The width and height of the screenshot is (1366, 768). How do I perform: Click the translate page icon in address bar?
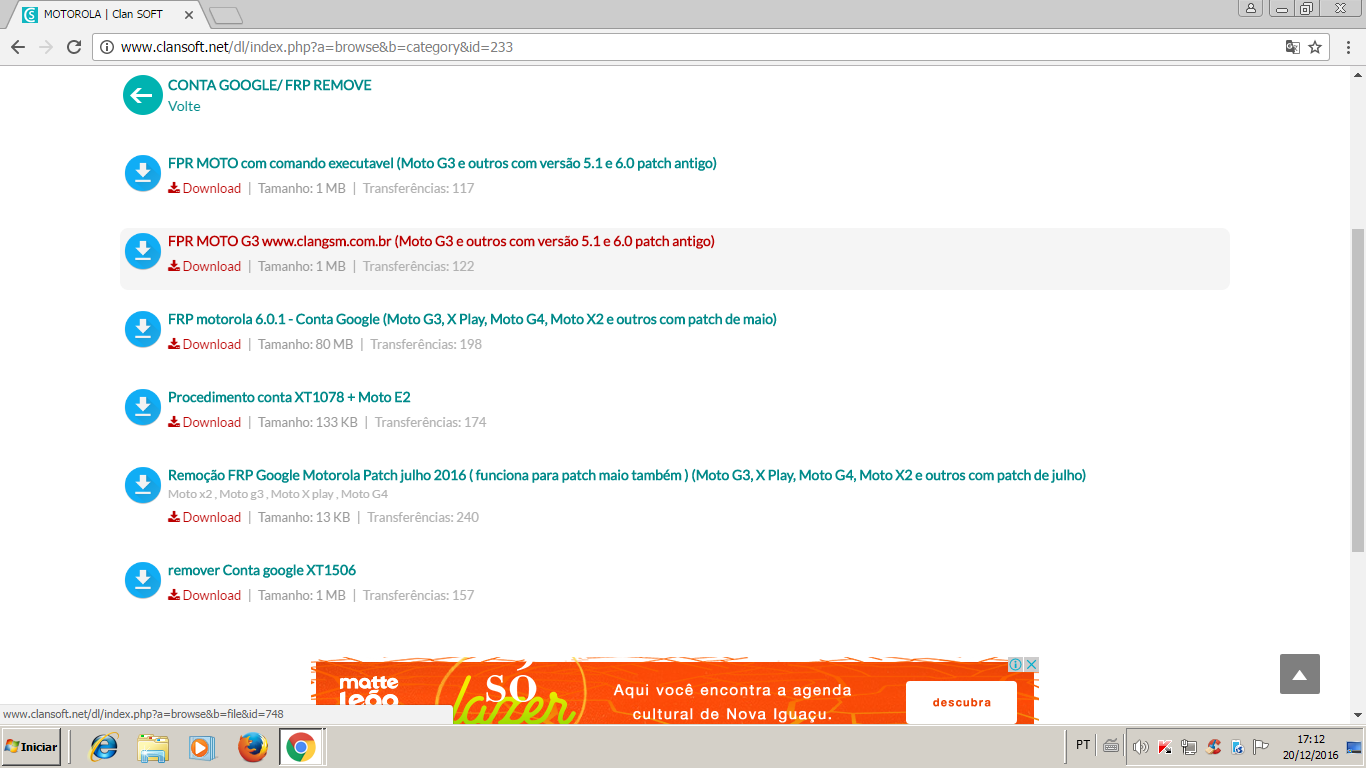click(x=1292, y=47)
